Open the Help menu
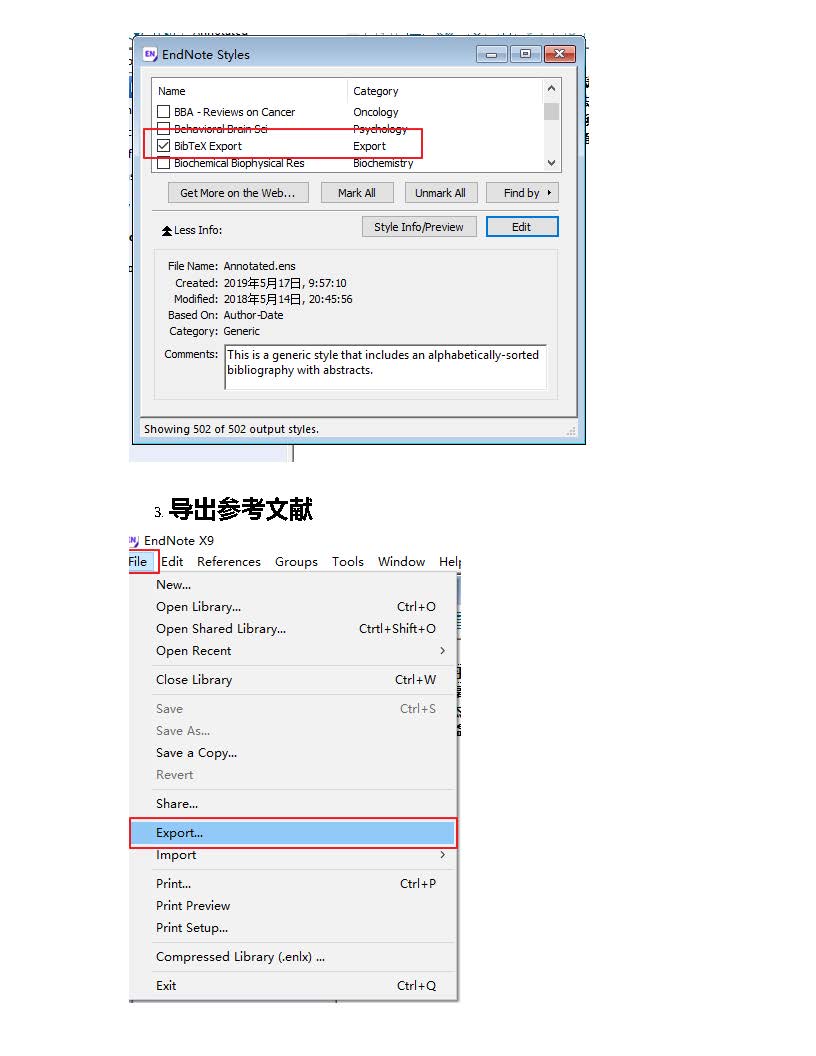816x1056 pixels. click(450, 562)
